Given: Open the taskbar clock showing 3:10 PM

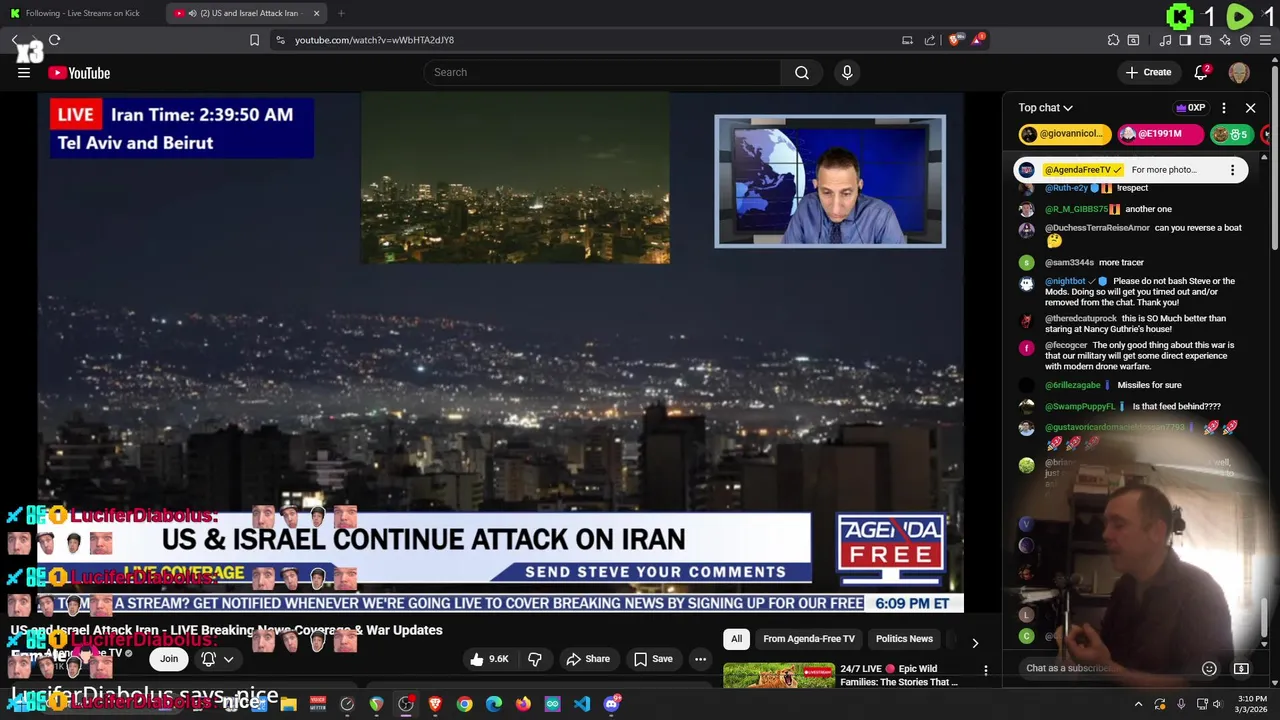Looking at the screenshot, I should (1252, 704).
